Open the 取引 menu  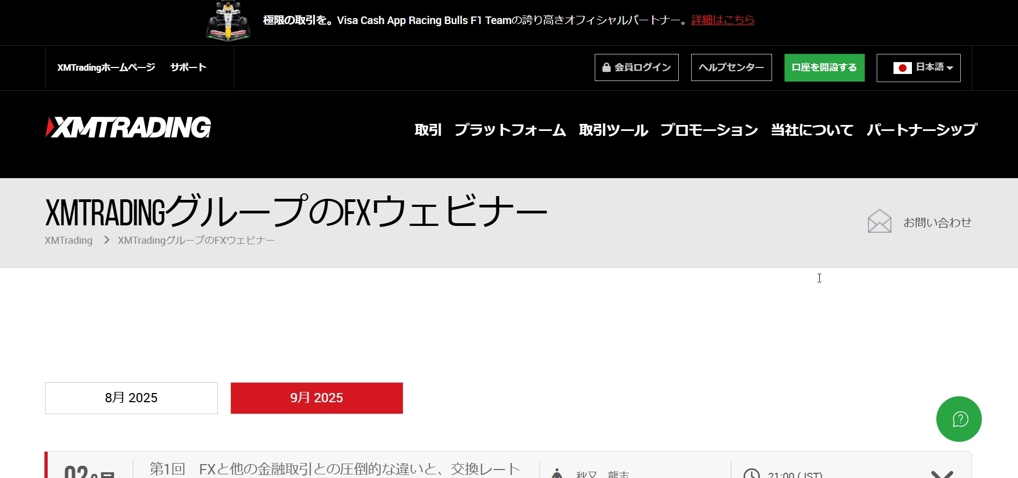[428, 130]
